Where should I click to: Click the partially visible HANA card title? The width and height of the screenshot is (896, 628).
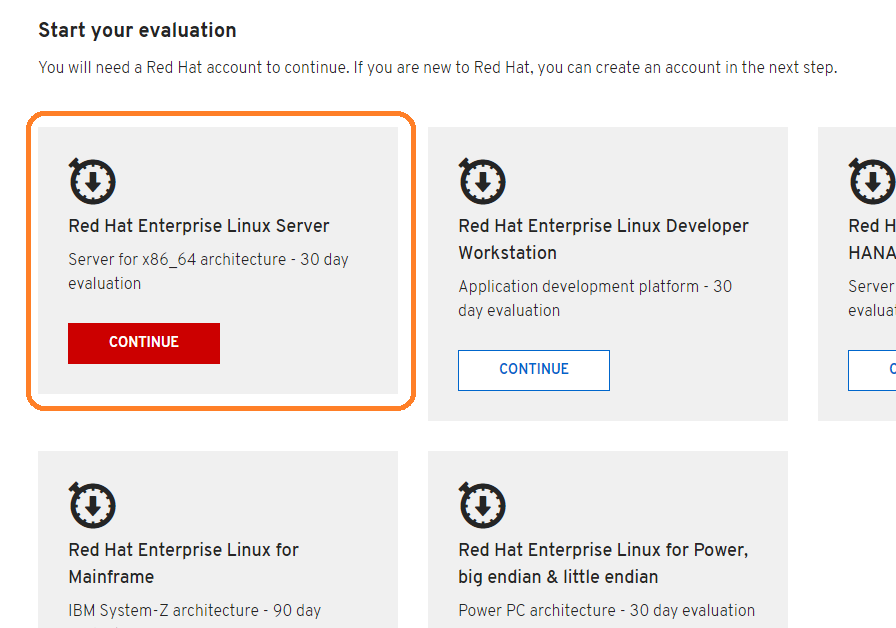872,239
